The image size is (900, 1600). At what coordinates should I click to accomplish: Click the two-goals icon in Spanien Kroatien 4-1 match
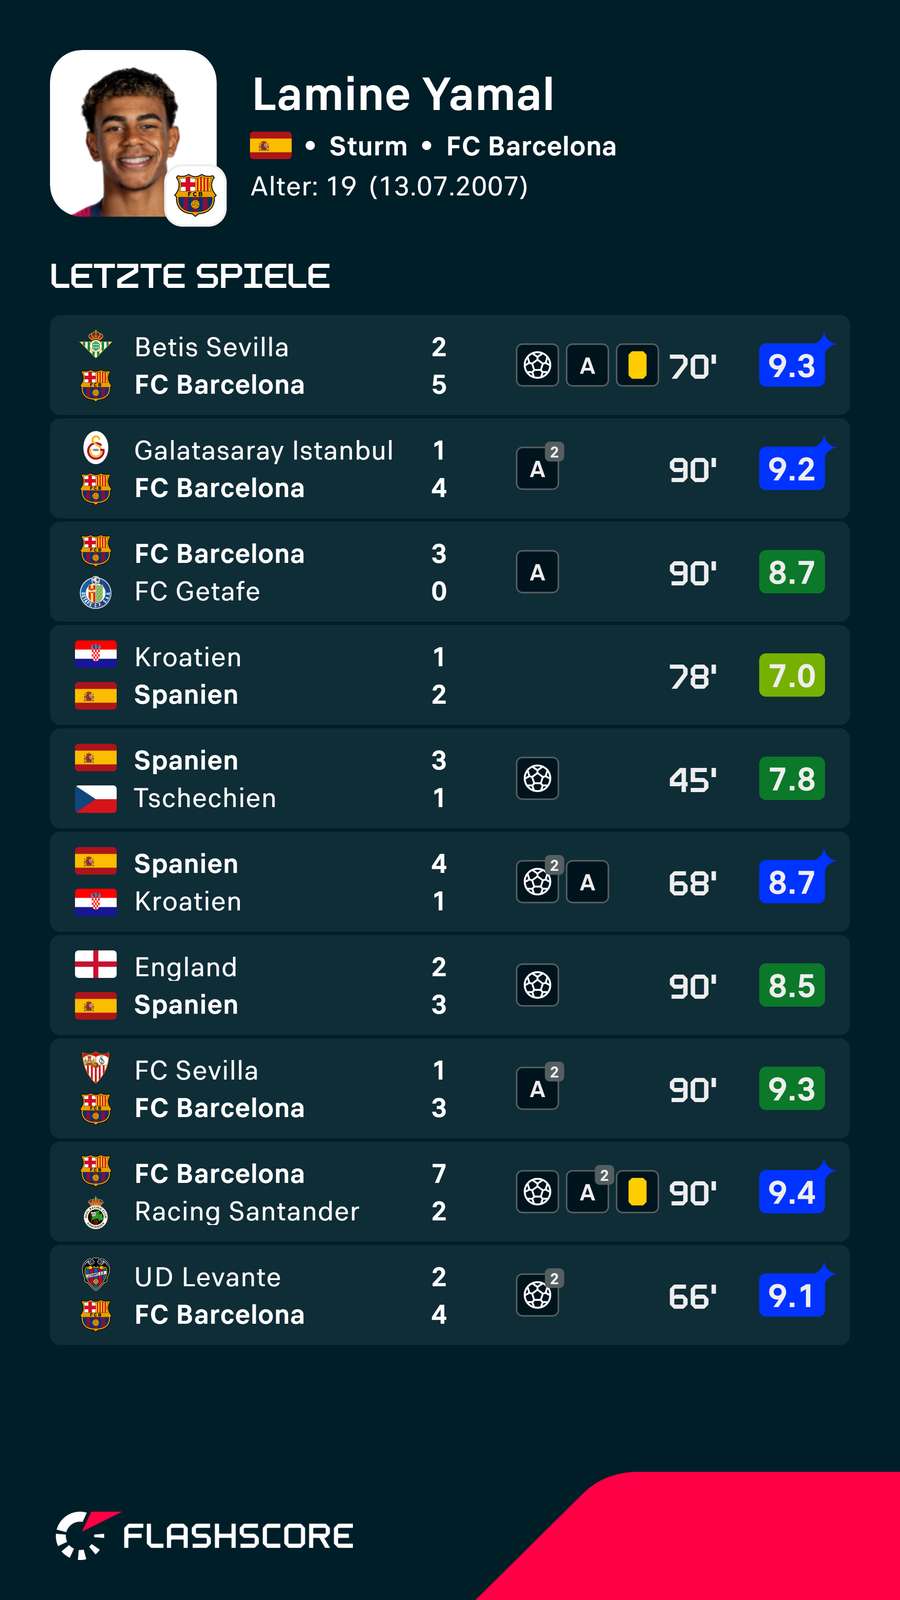point(539,880)
